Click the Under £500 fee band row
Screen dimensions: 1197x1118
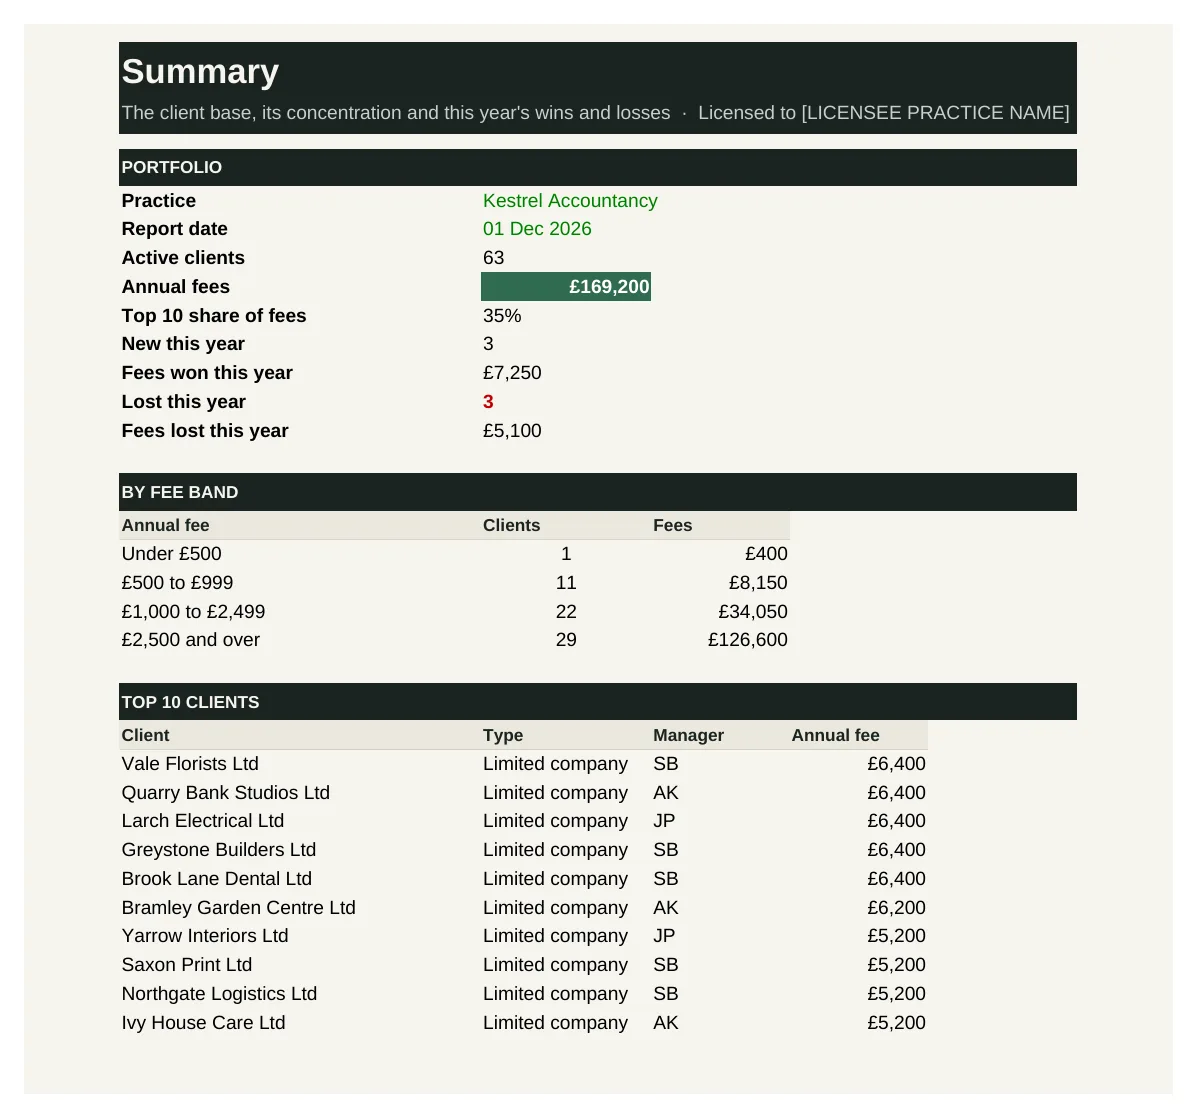pos(454,554)
